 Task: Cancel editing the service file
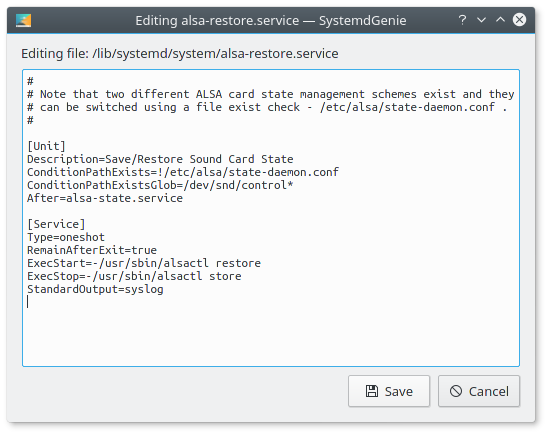click(479, 391)
